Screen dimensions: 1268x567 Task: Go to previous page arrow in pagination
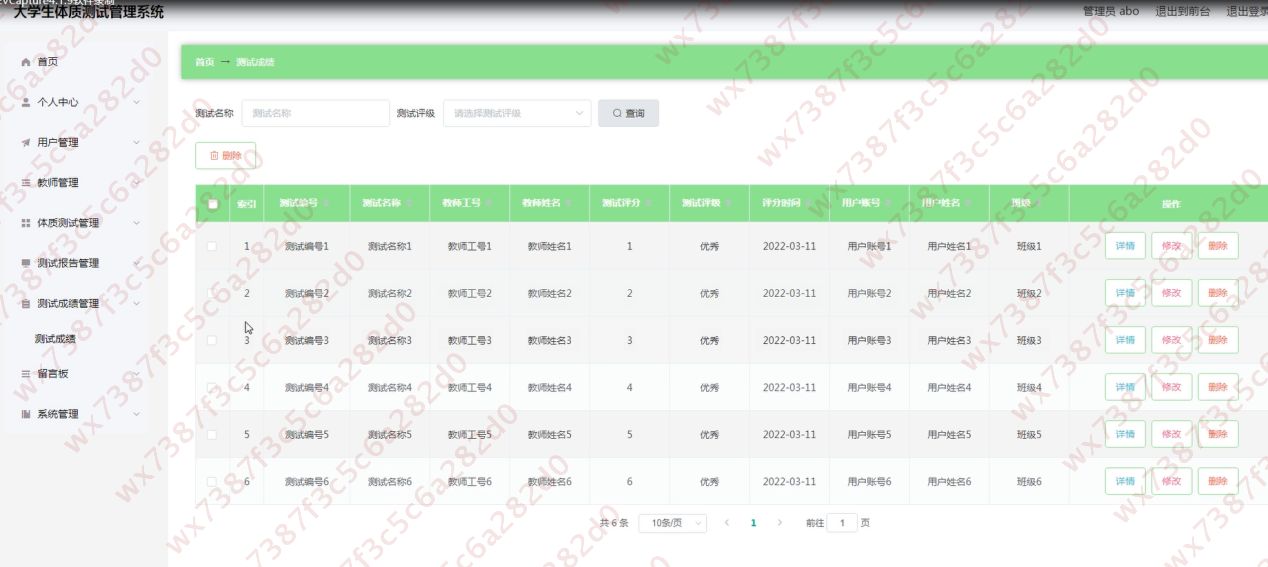(727, 523)
